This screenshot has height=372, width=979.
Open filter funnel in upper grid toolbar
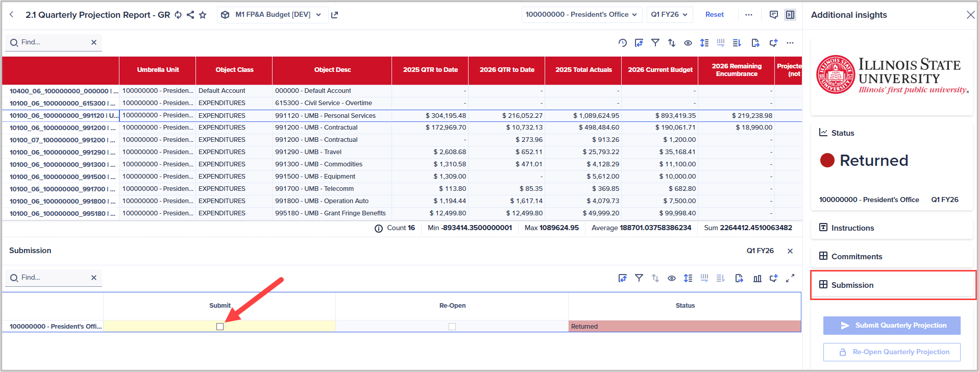(655, 42)
